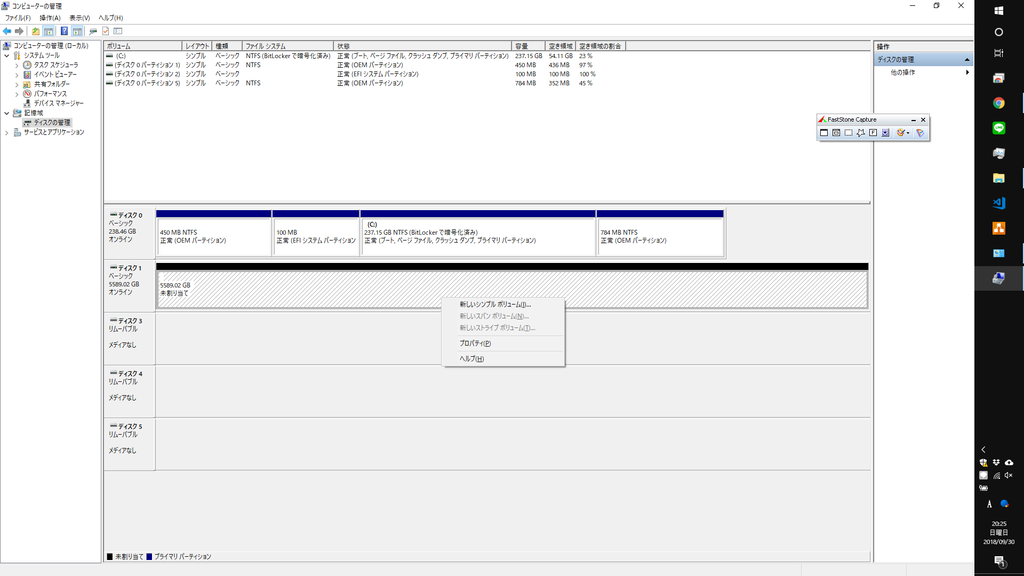
Task: Click the disk view settings toolbar icon
Action: point(118,31)
